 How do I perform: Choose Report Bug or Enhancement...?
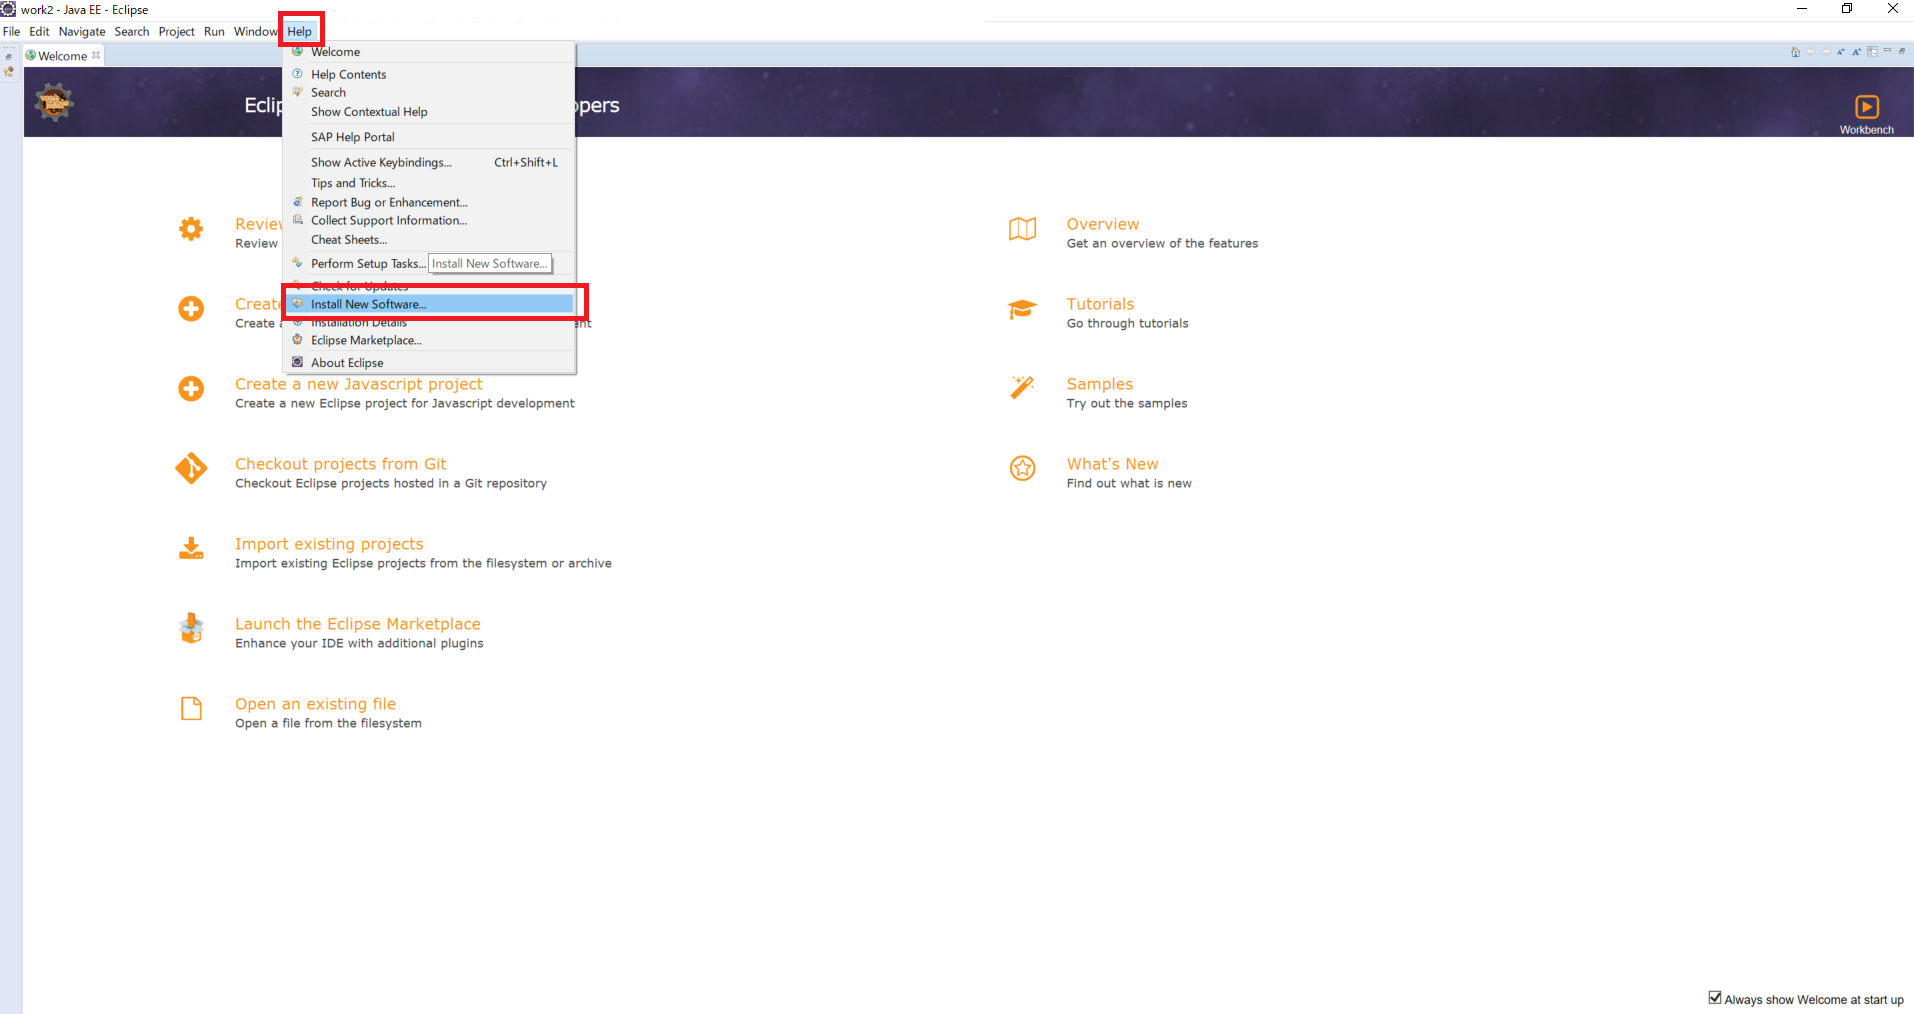[x=429, y=202]
